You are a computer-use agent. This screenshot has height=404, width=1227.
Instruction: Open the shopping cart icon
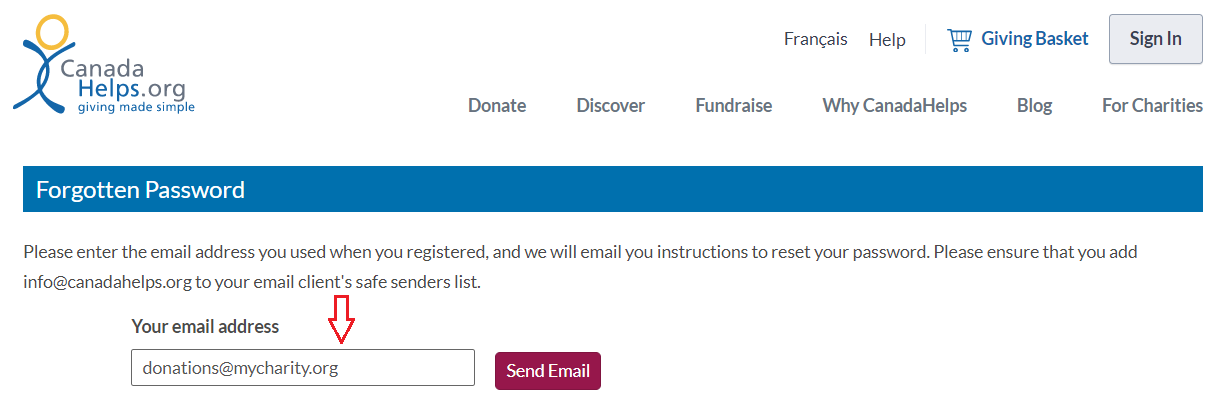pos(959,39)
